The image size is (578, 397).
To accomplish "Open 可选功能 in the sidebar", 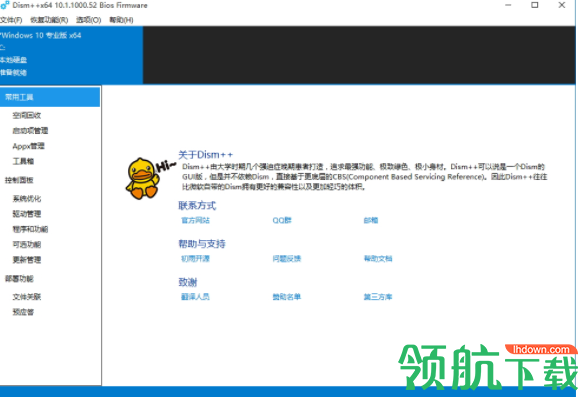I will tap(27, 244).
